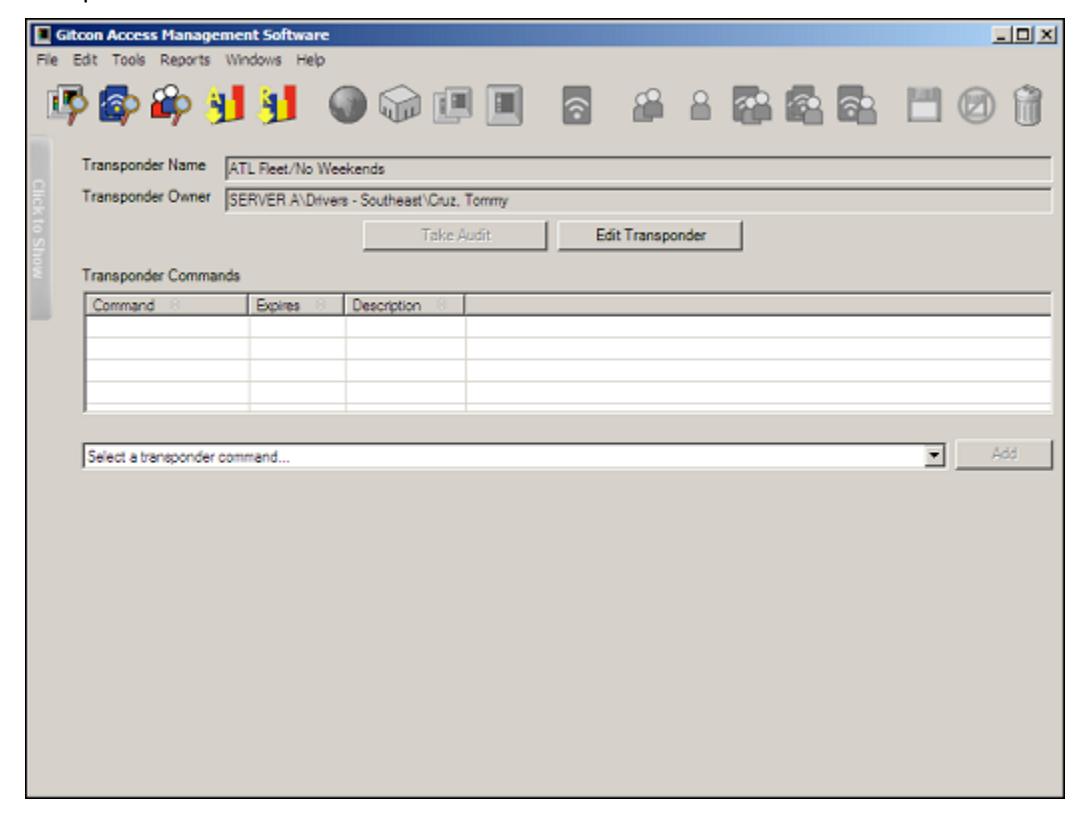Viewport: 1080px width, 819px height.
Task: Select the gray globe icon
Action: click(348, 105)
